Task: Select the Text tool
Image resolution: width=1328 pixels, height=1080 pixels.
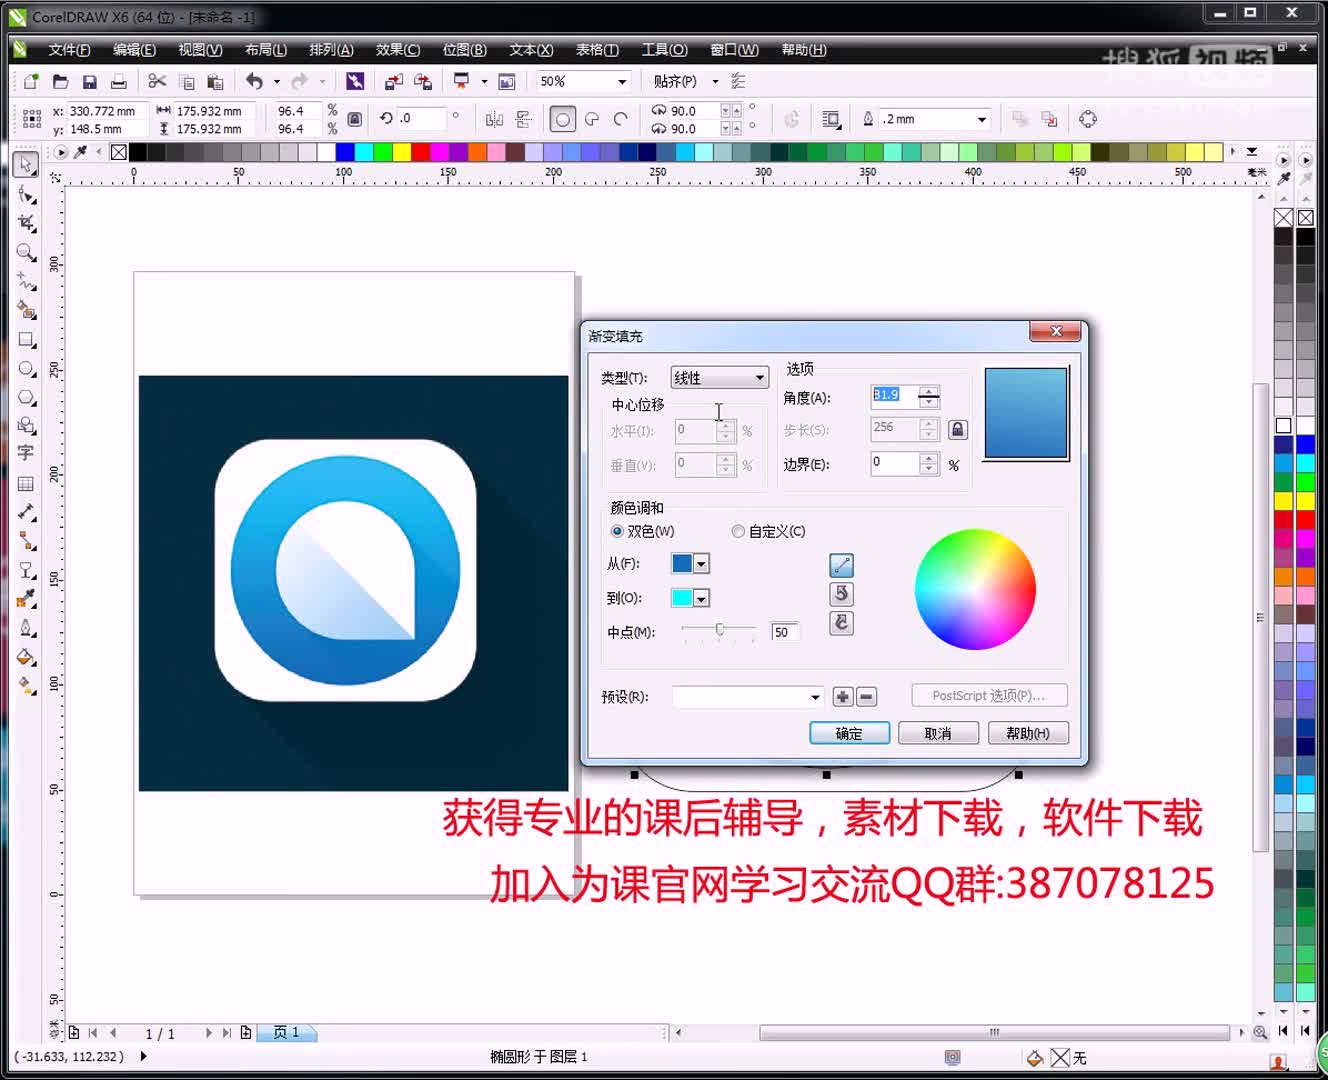Action: [x=26, y=454]
